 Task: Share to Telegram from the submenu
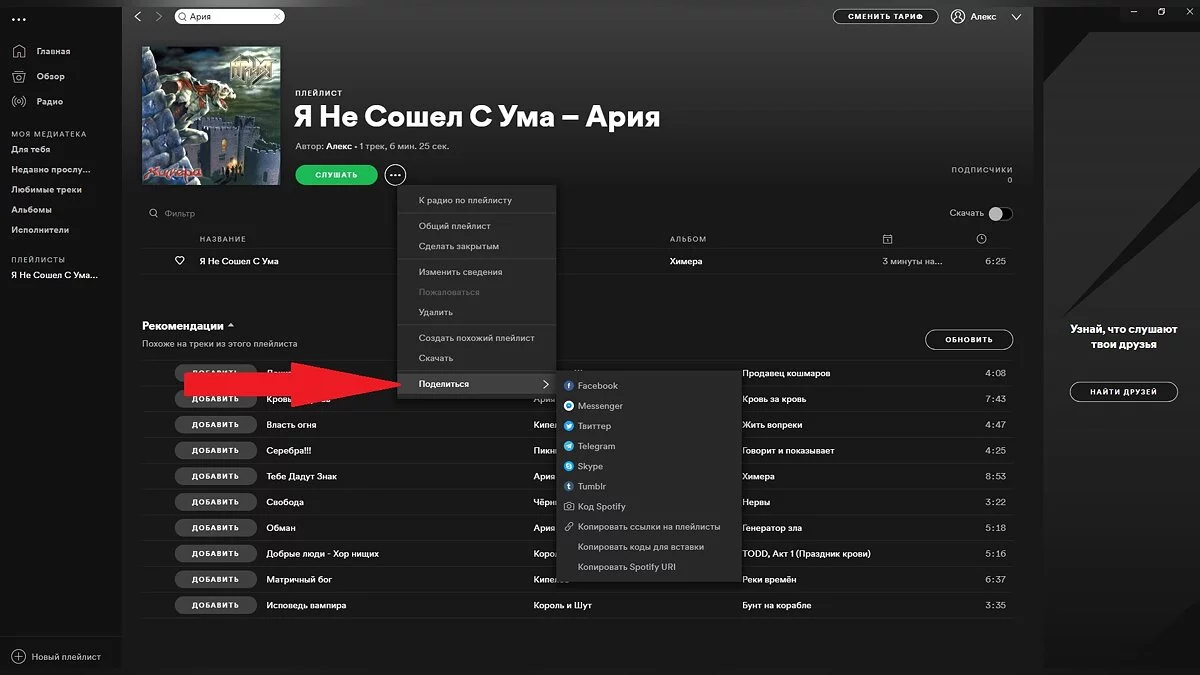[x=596, y=446]
